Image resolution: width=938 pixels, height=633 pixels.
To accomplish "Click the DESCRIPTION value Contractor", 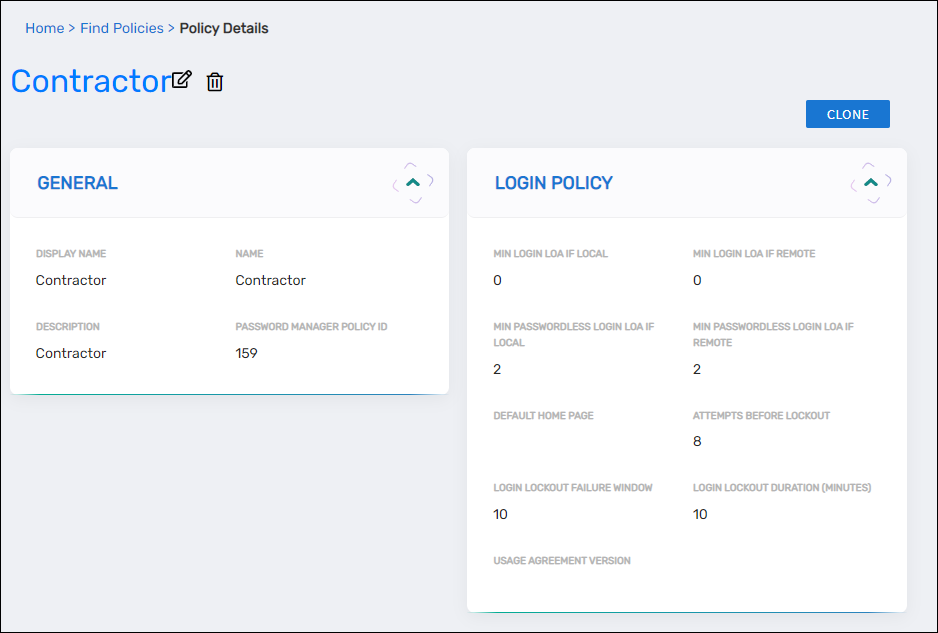I will pos(70,352).
